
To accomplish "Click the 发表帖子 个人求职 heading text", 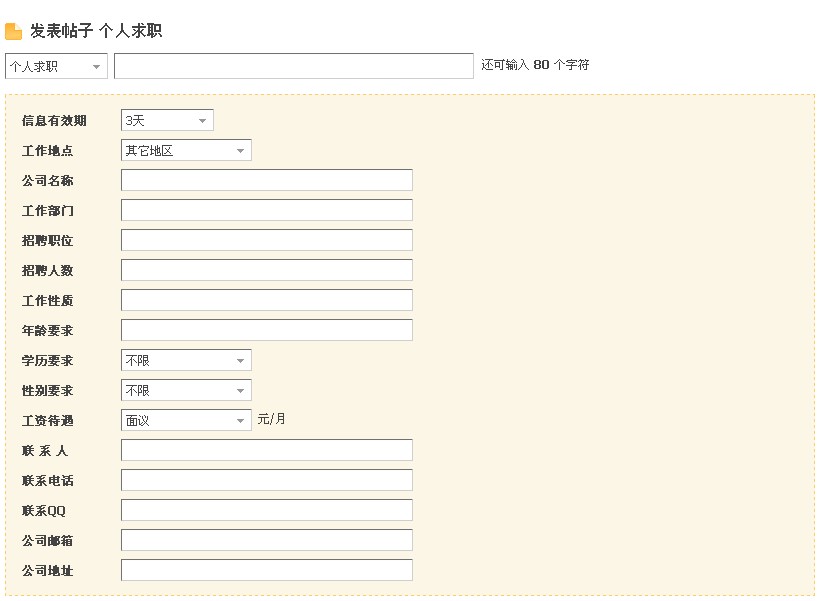I will 96,32.
